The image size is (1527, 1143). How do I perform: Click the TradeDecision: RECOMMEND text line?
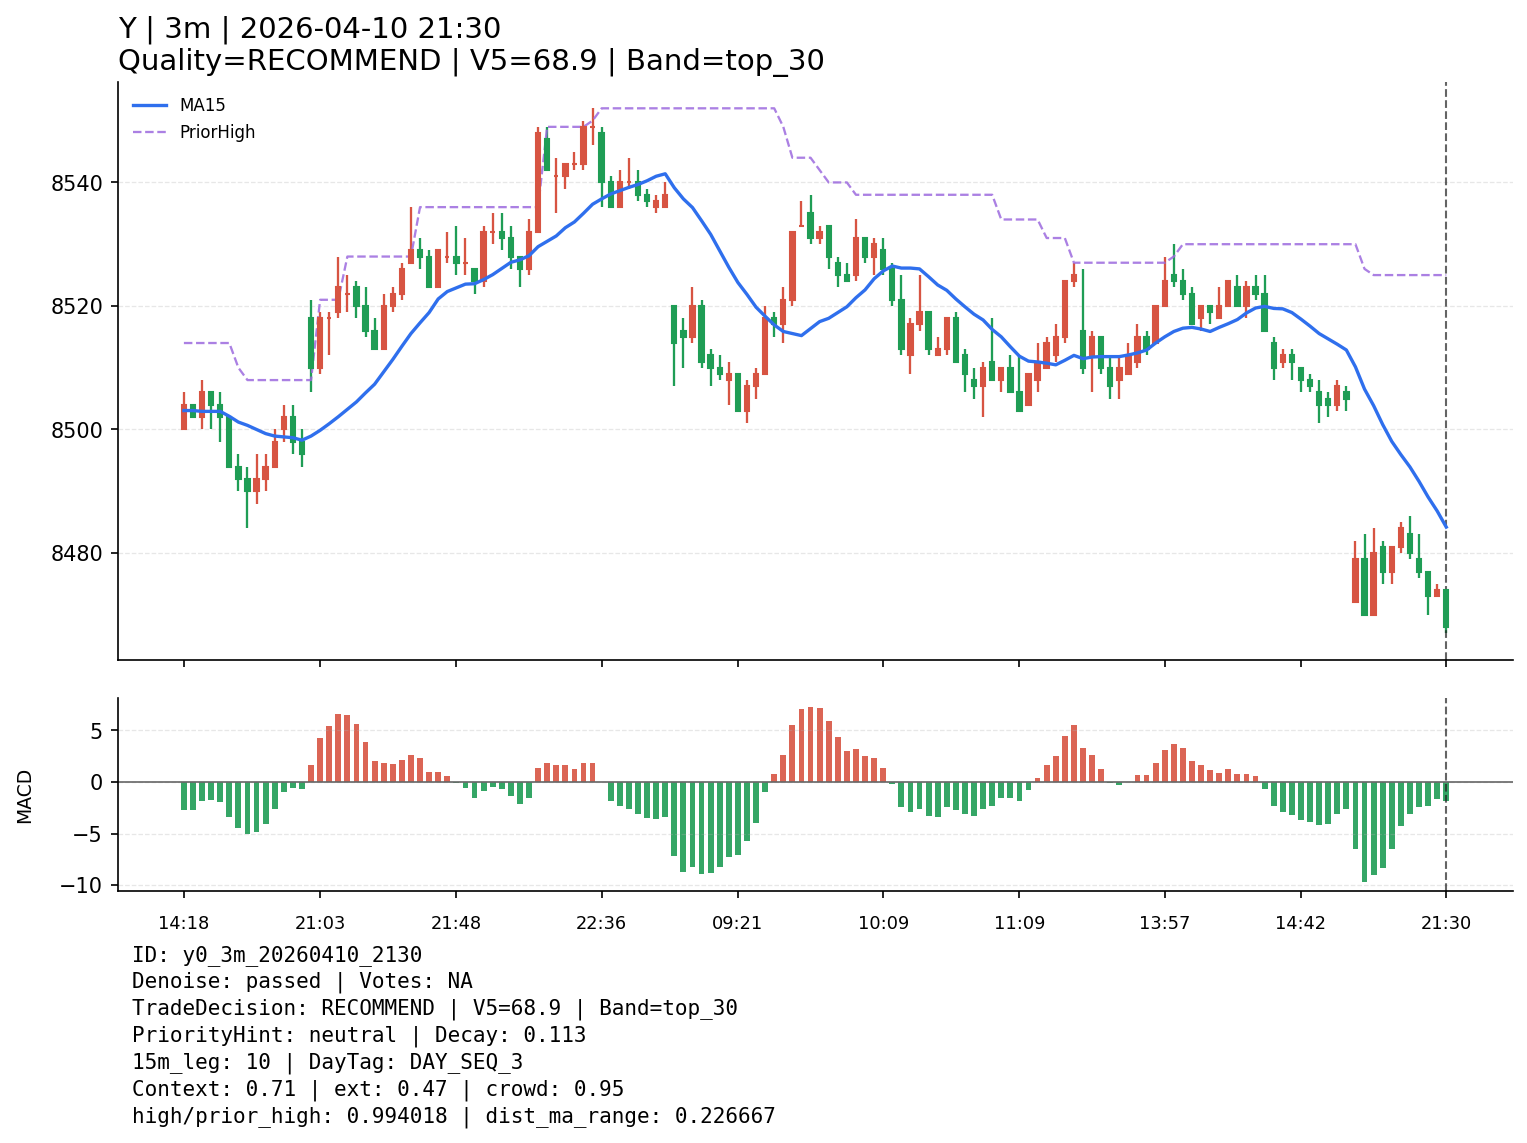[434, 1008]
